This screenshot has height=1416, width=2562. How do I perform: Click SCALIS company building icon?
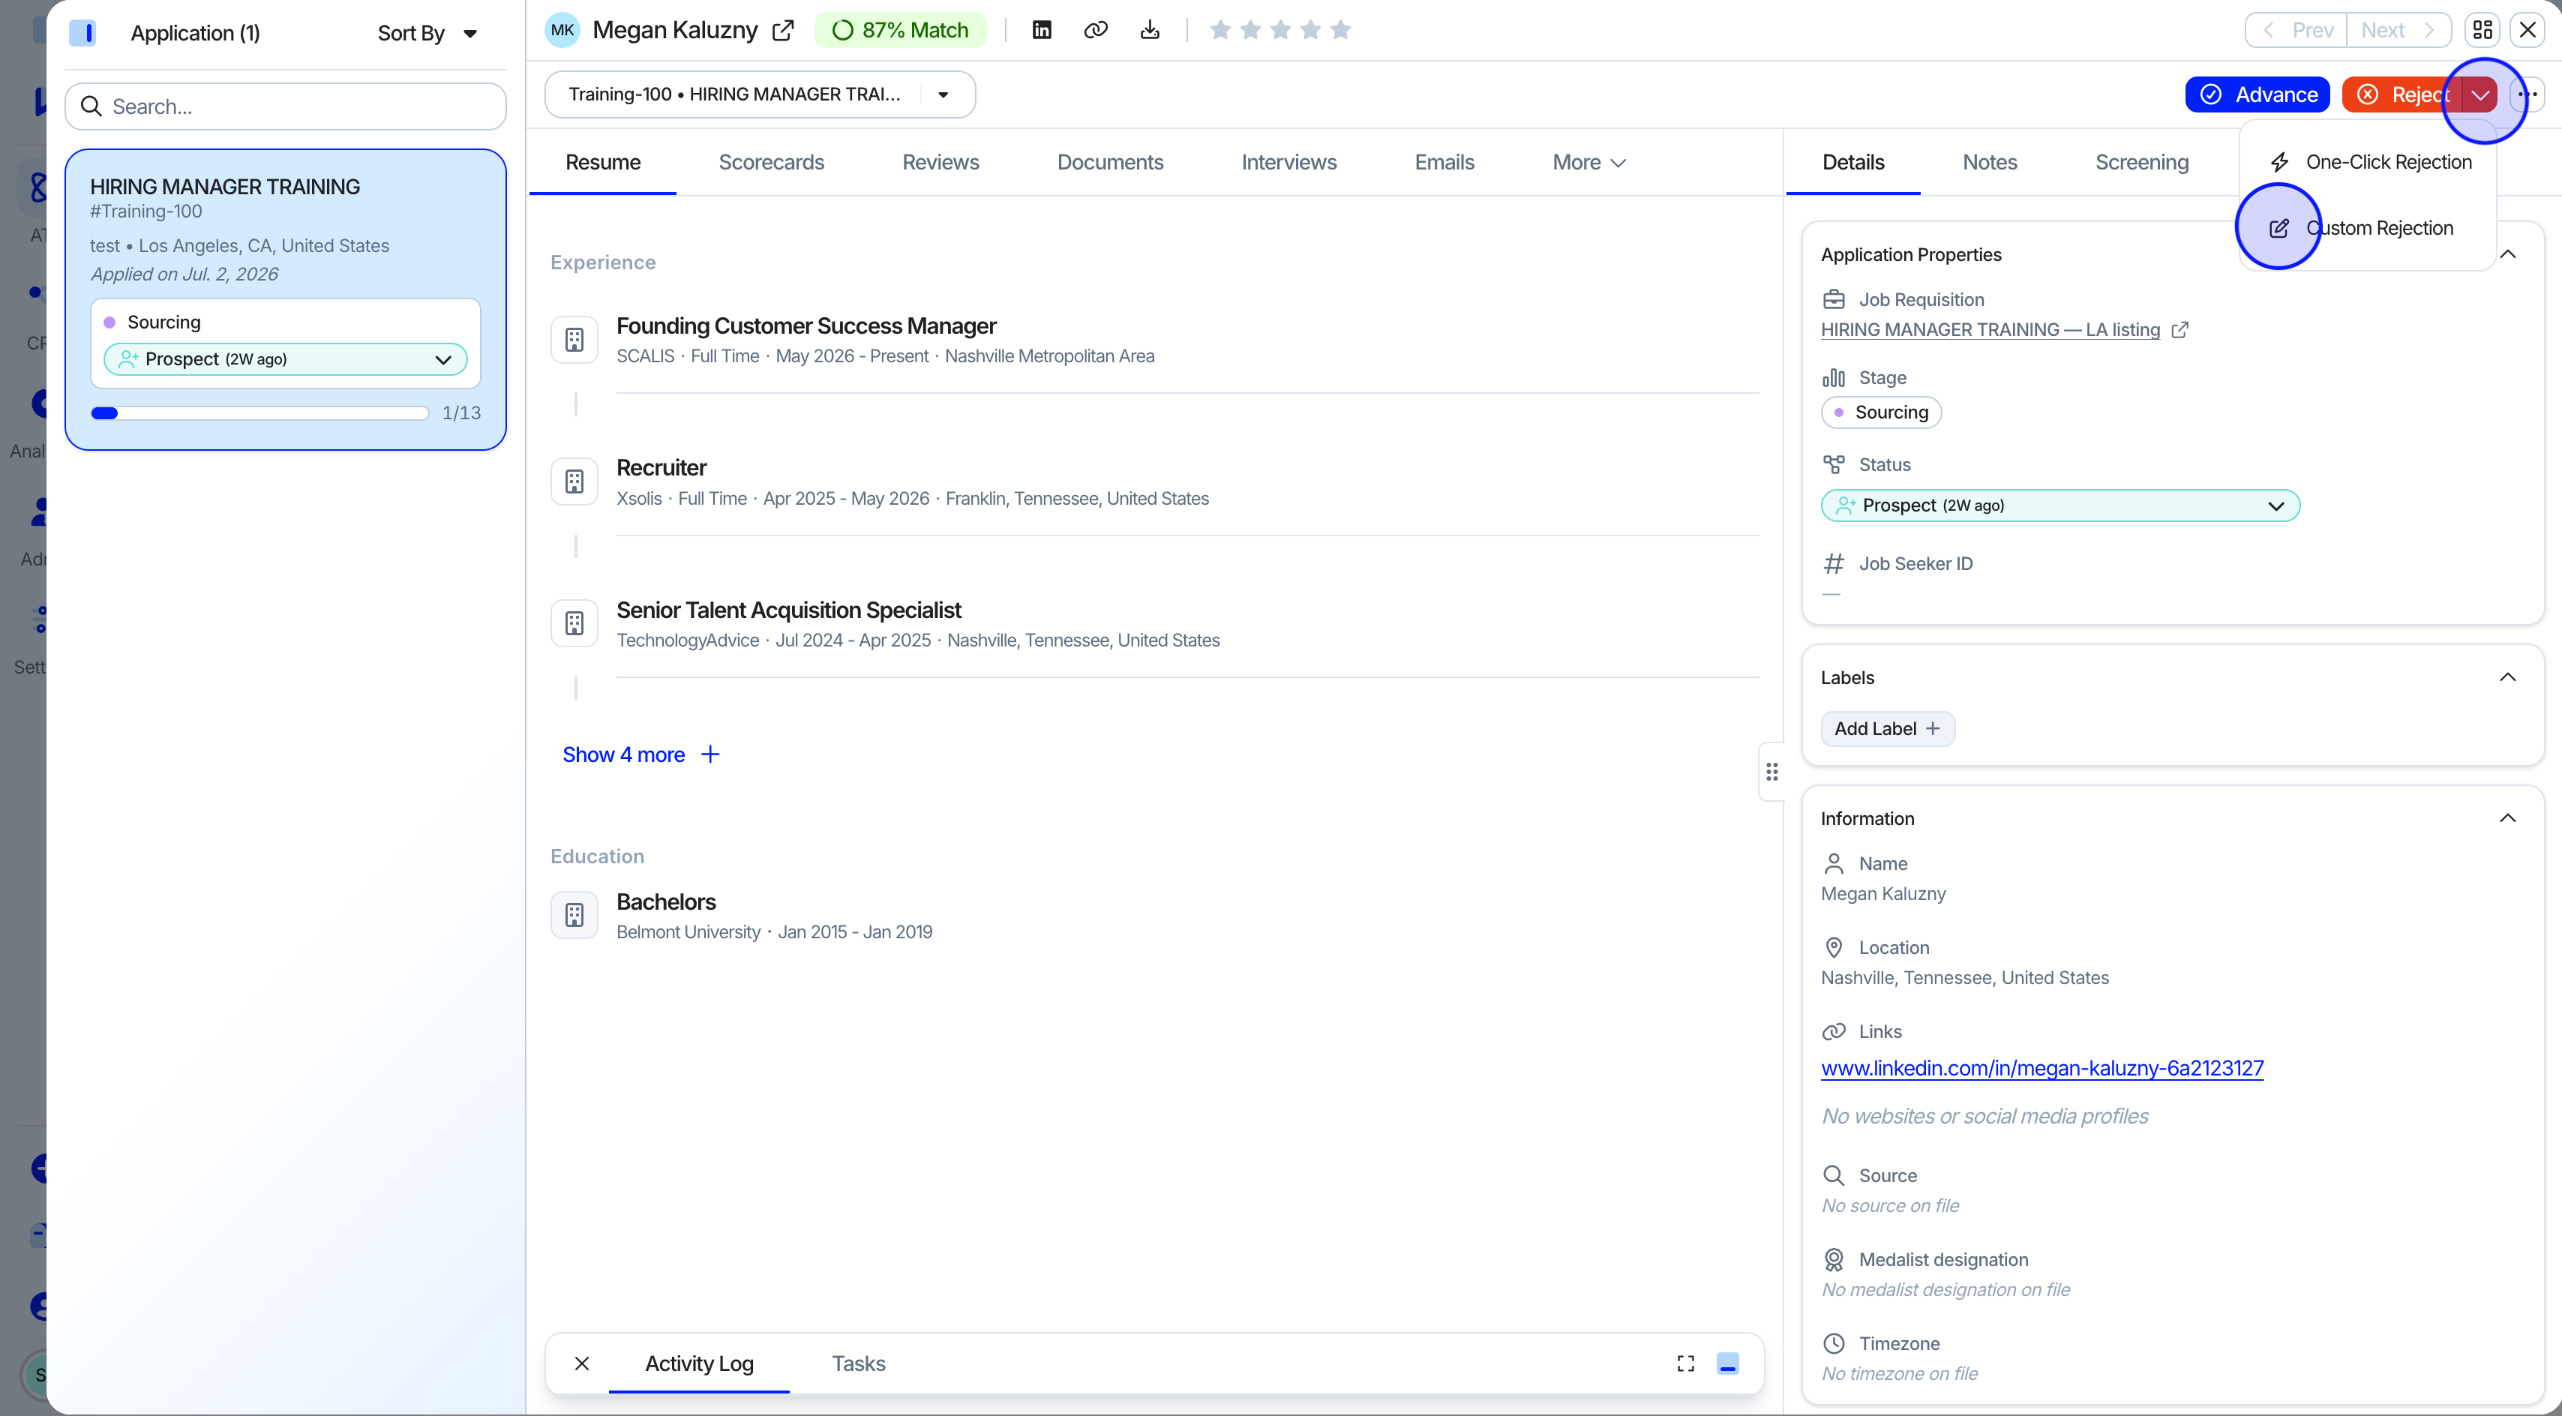(x=574, y=340)
